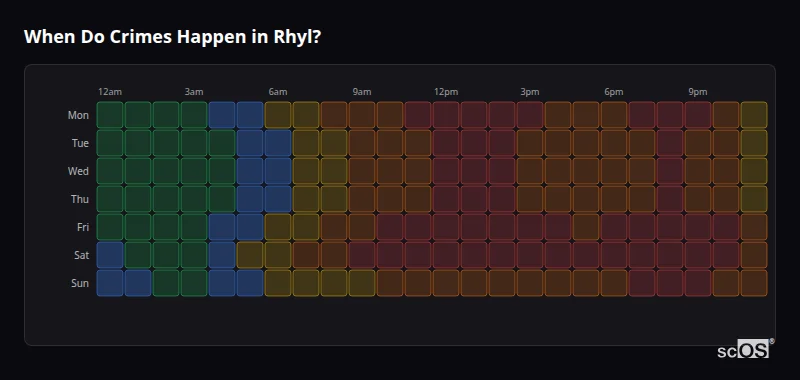Screen dimensions: 800x380
Task: Click the Thursday 6am blue cell
Action: pos(278,199)
